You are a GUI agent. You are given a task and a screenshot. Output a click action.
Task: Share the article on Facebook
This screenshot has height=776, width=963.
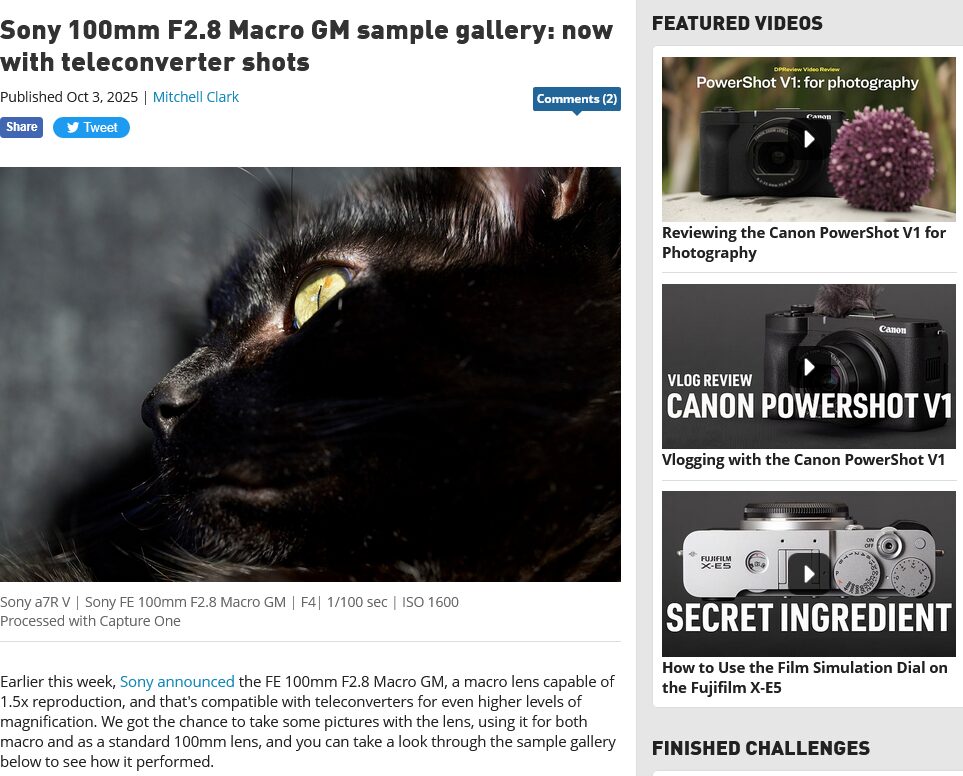(21, 127)
